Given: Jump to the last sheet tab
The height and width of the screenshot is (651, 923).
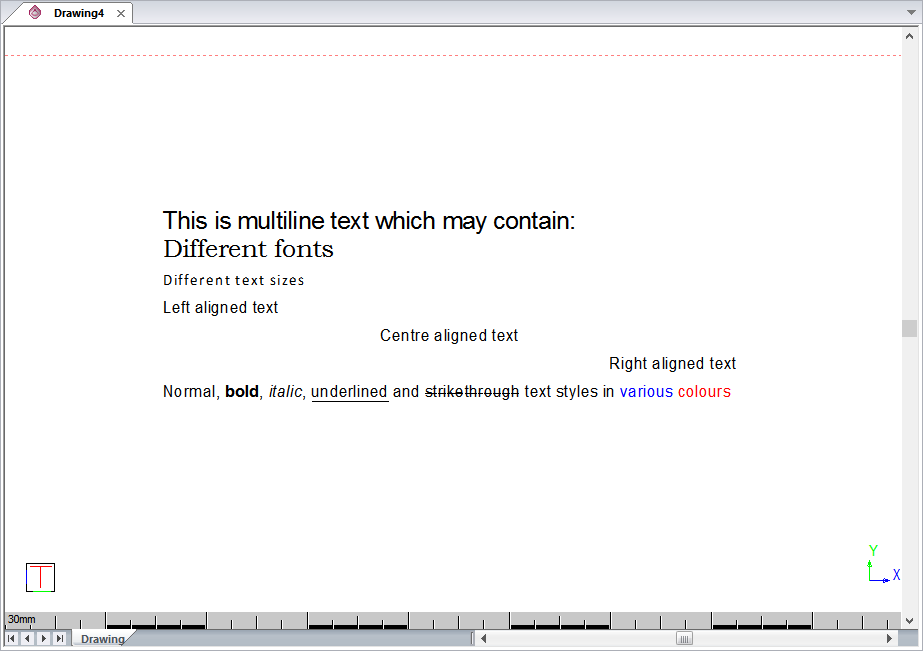Looking at the screenshot, I should [x=59, y=638].
